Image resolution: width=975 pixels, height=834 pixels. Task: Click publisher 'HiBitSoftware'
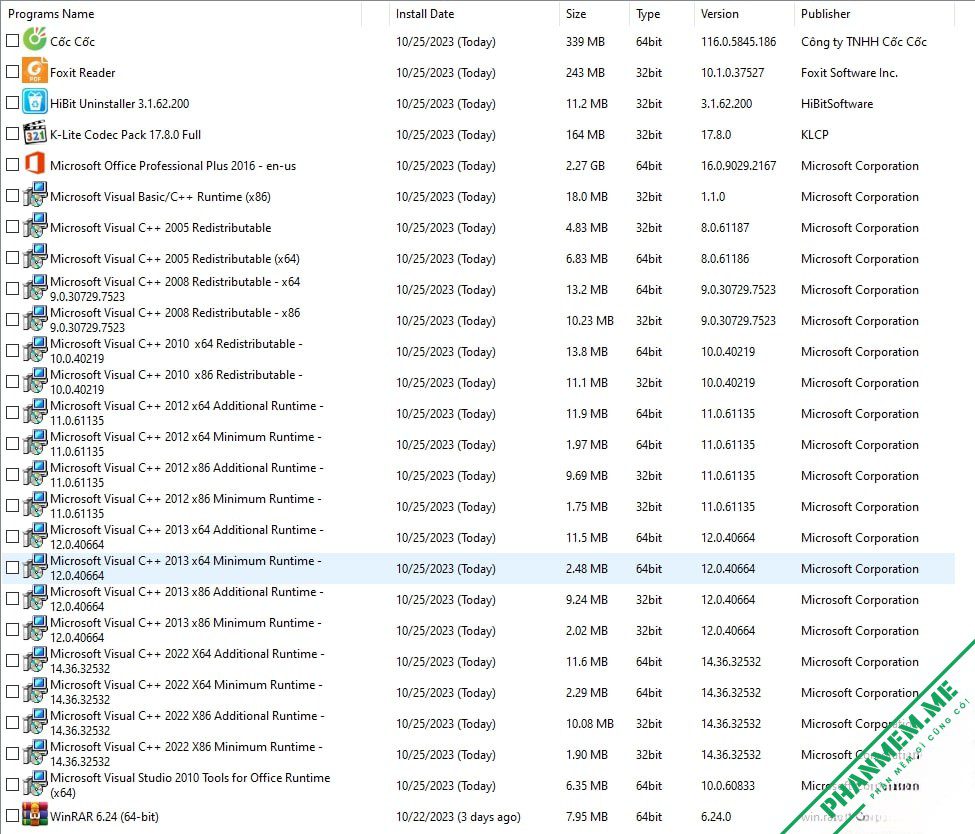837,104
